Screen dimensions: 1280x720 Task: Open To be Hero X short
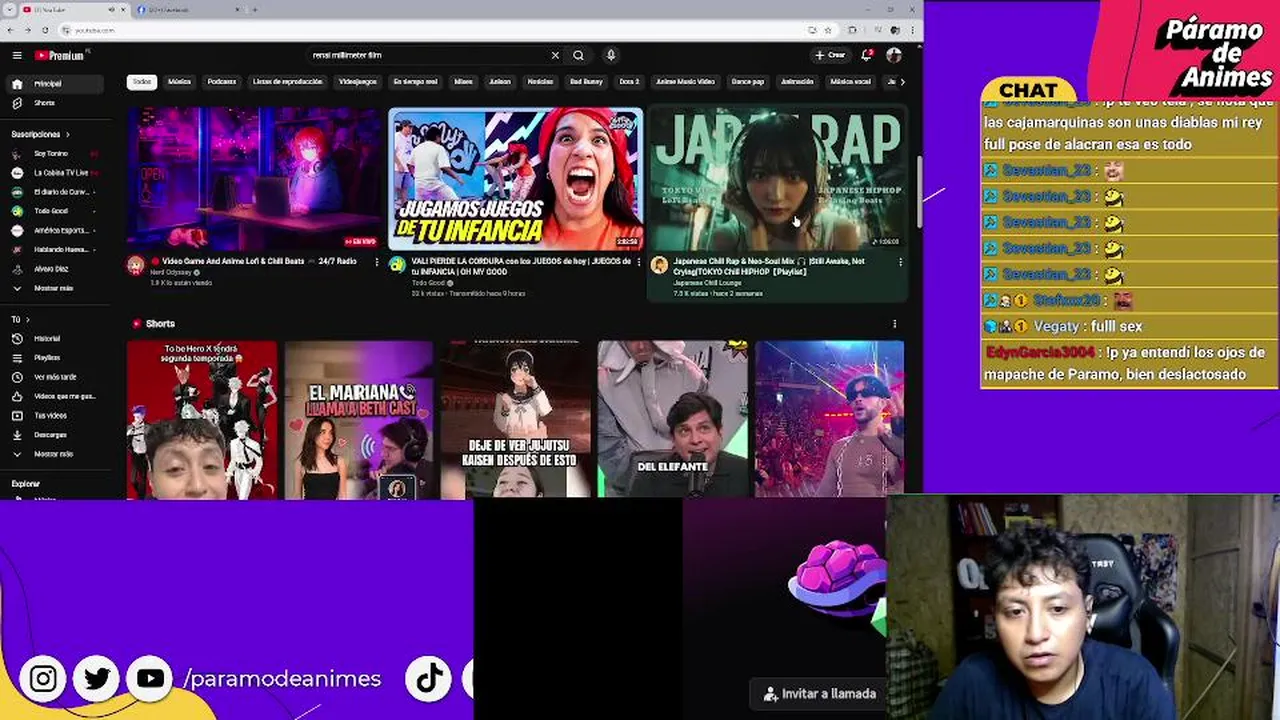[x=202, y=420]
